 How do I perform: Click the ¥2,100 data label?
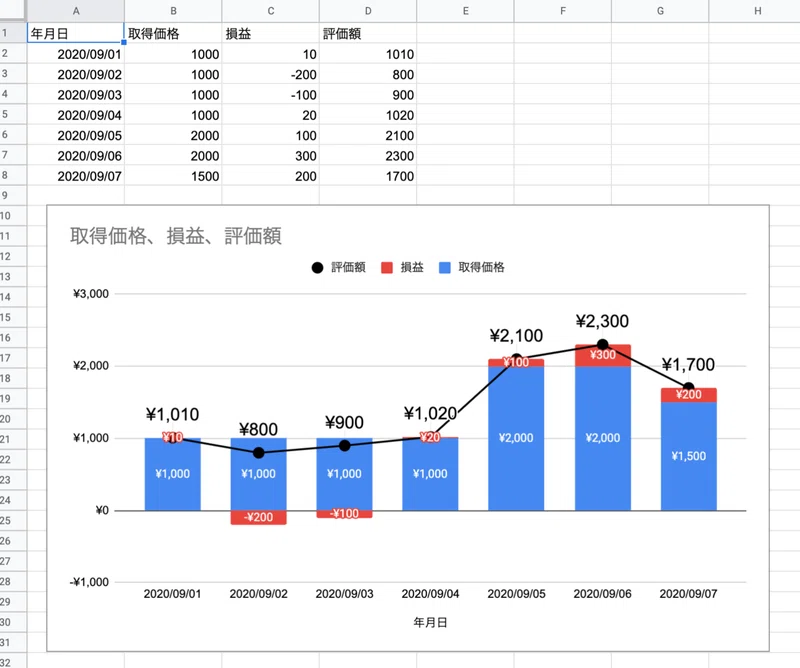(x=516, y=335)
